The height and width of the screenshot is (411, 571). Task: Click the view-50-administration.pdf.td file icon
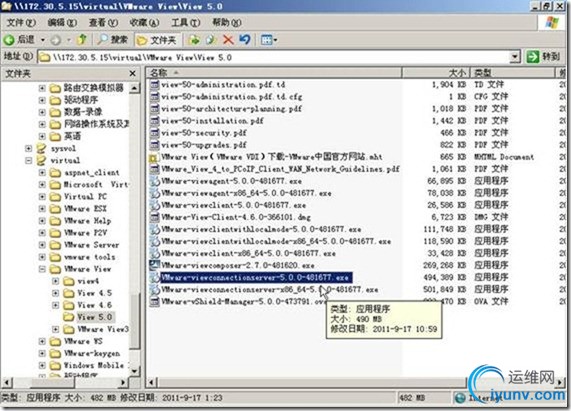click(155, 84)
